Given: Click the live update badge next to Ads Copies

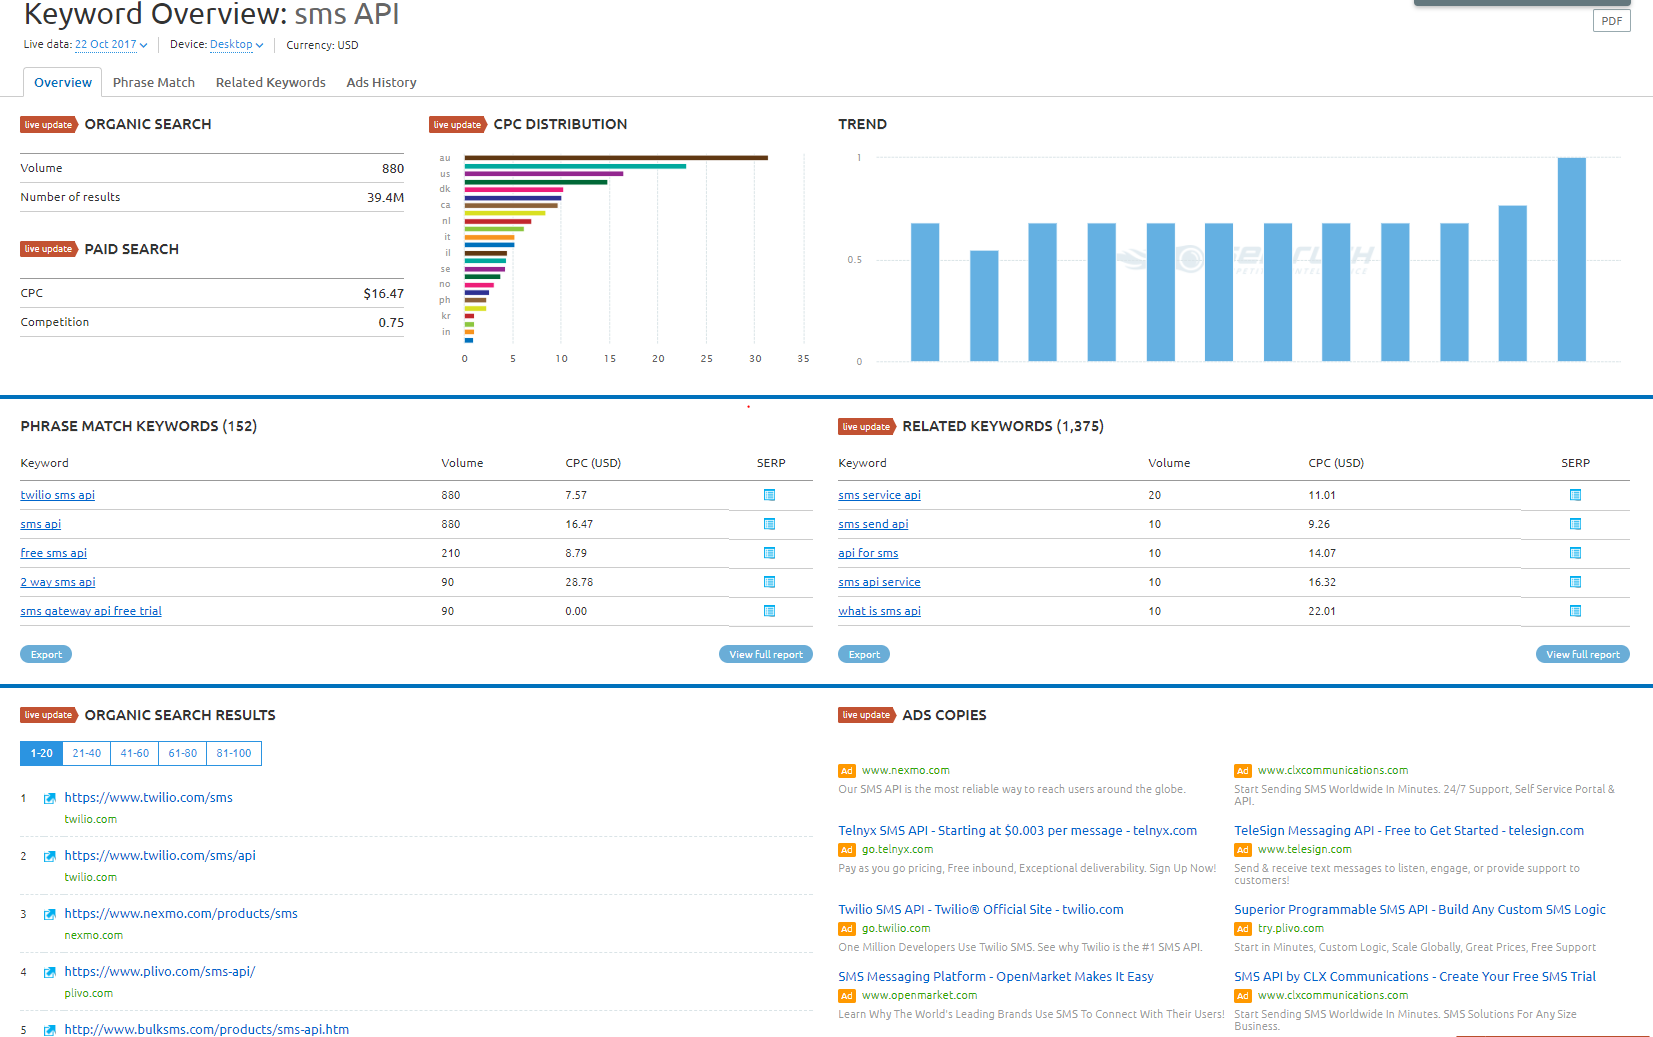Looking at the screenshot, I should pos(866,715).
